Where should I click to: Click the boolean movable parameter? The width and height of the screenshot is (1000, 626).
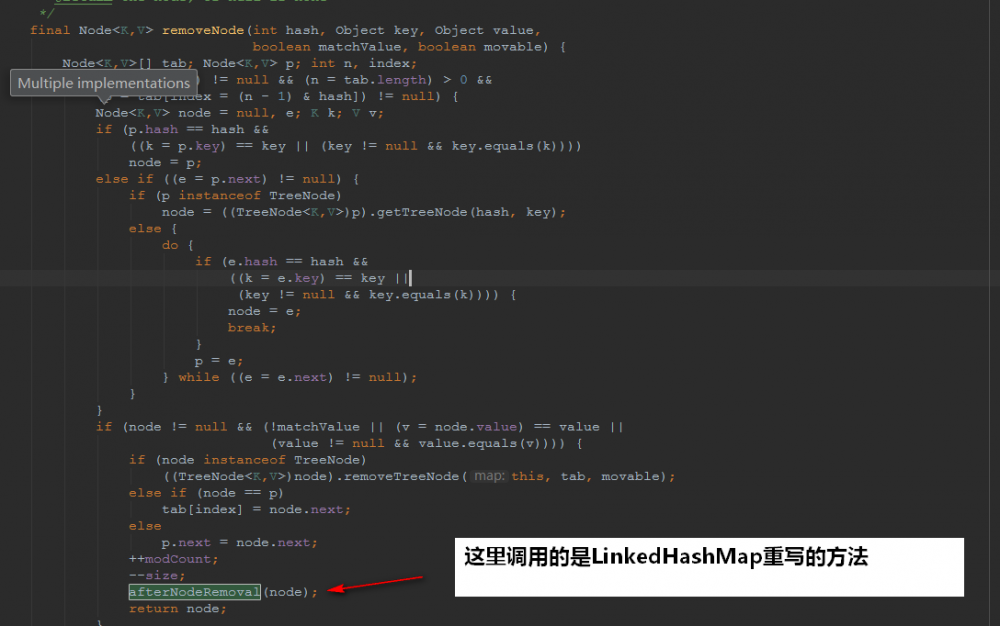point(480,47)
